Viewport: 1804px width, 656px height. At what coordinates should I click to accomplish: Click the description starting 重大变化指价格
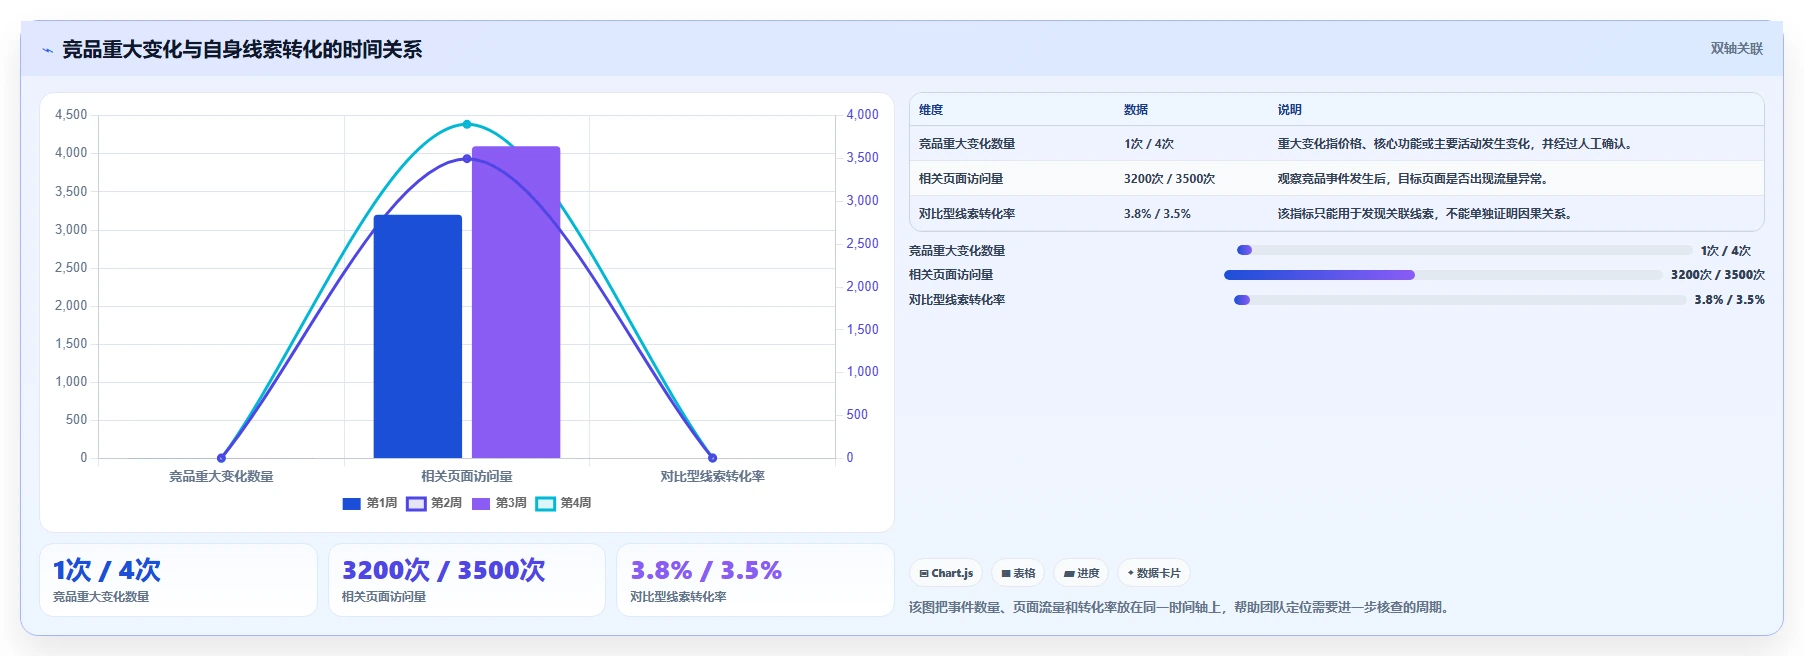(x=1457, y=144)
